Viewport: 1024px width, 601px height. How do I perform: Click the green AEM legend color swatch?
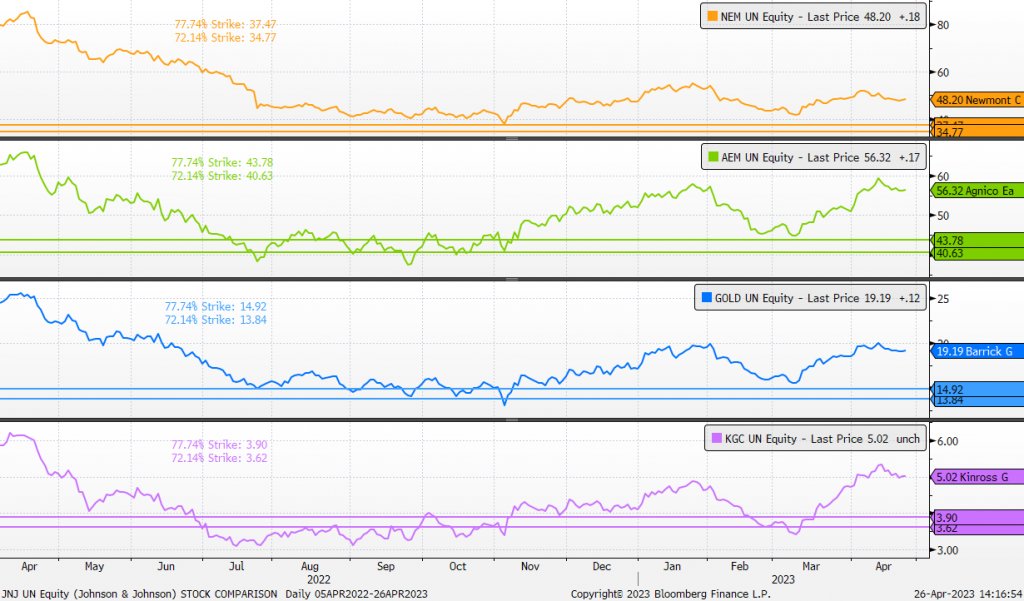713,157
